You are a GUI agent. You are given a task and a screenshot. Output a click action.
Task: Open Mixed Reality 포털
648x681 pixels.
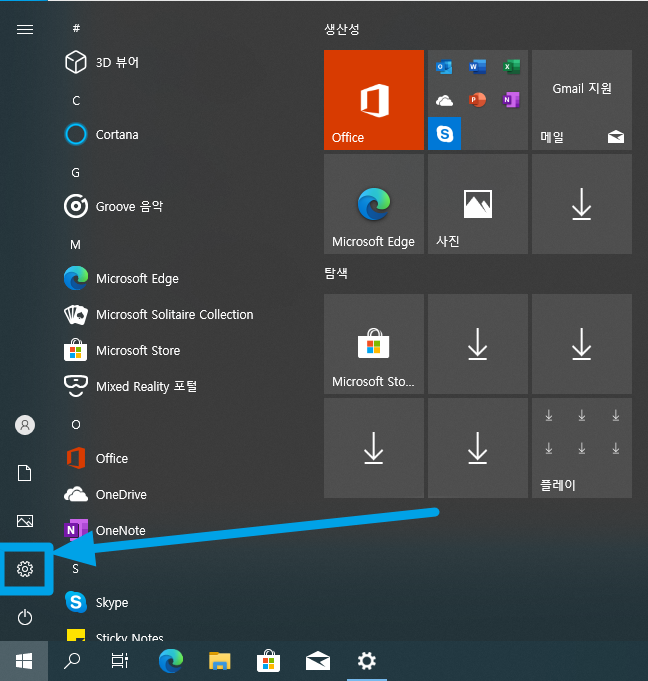click(130, 386)
